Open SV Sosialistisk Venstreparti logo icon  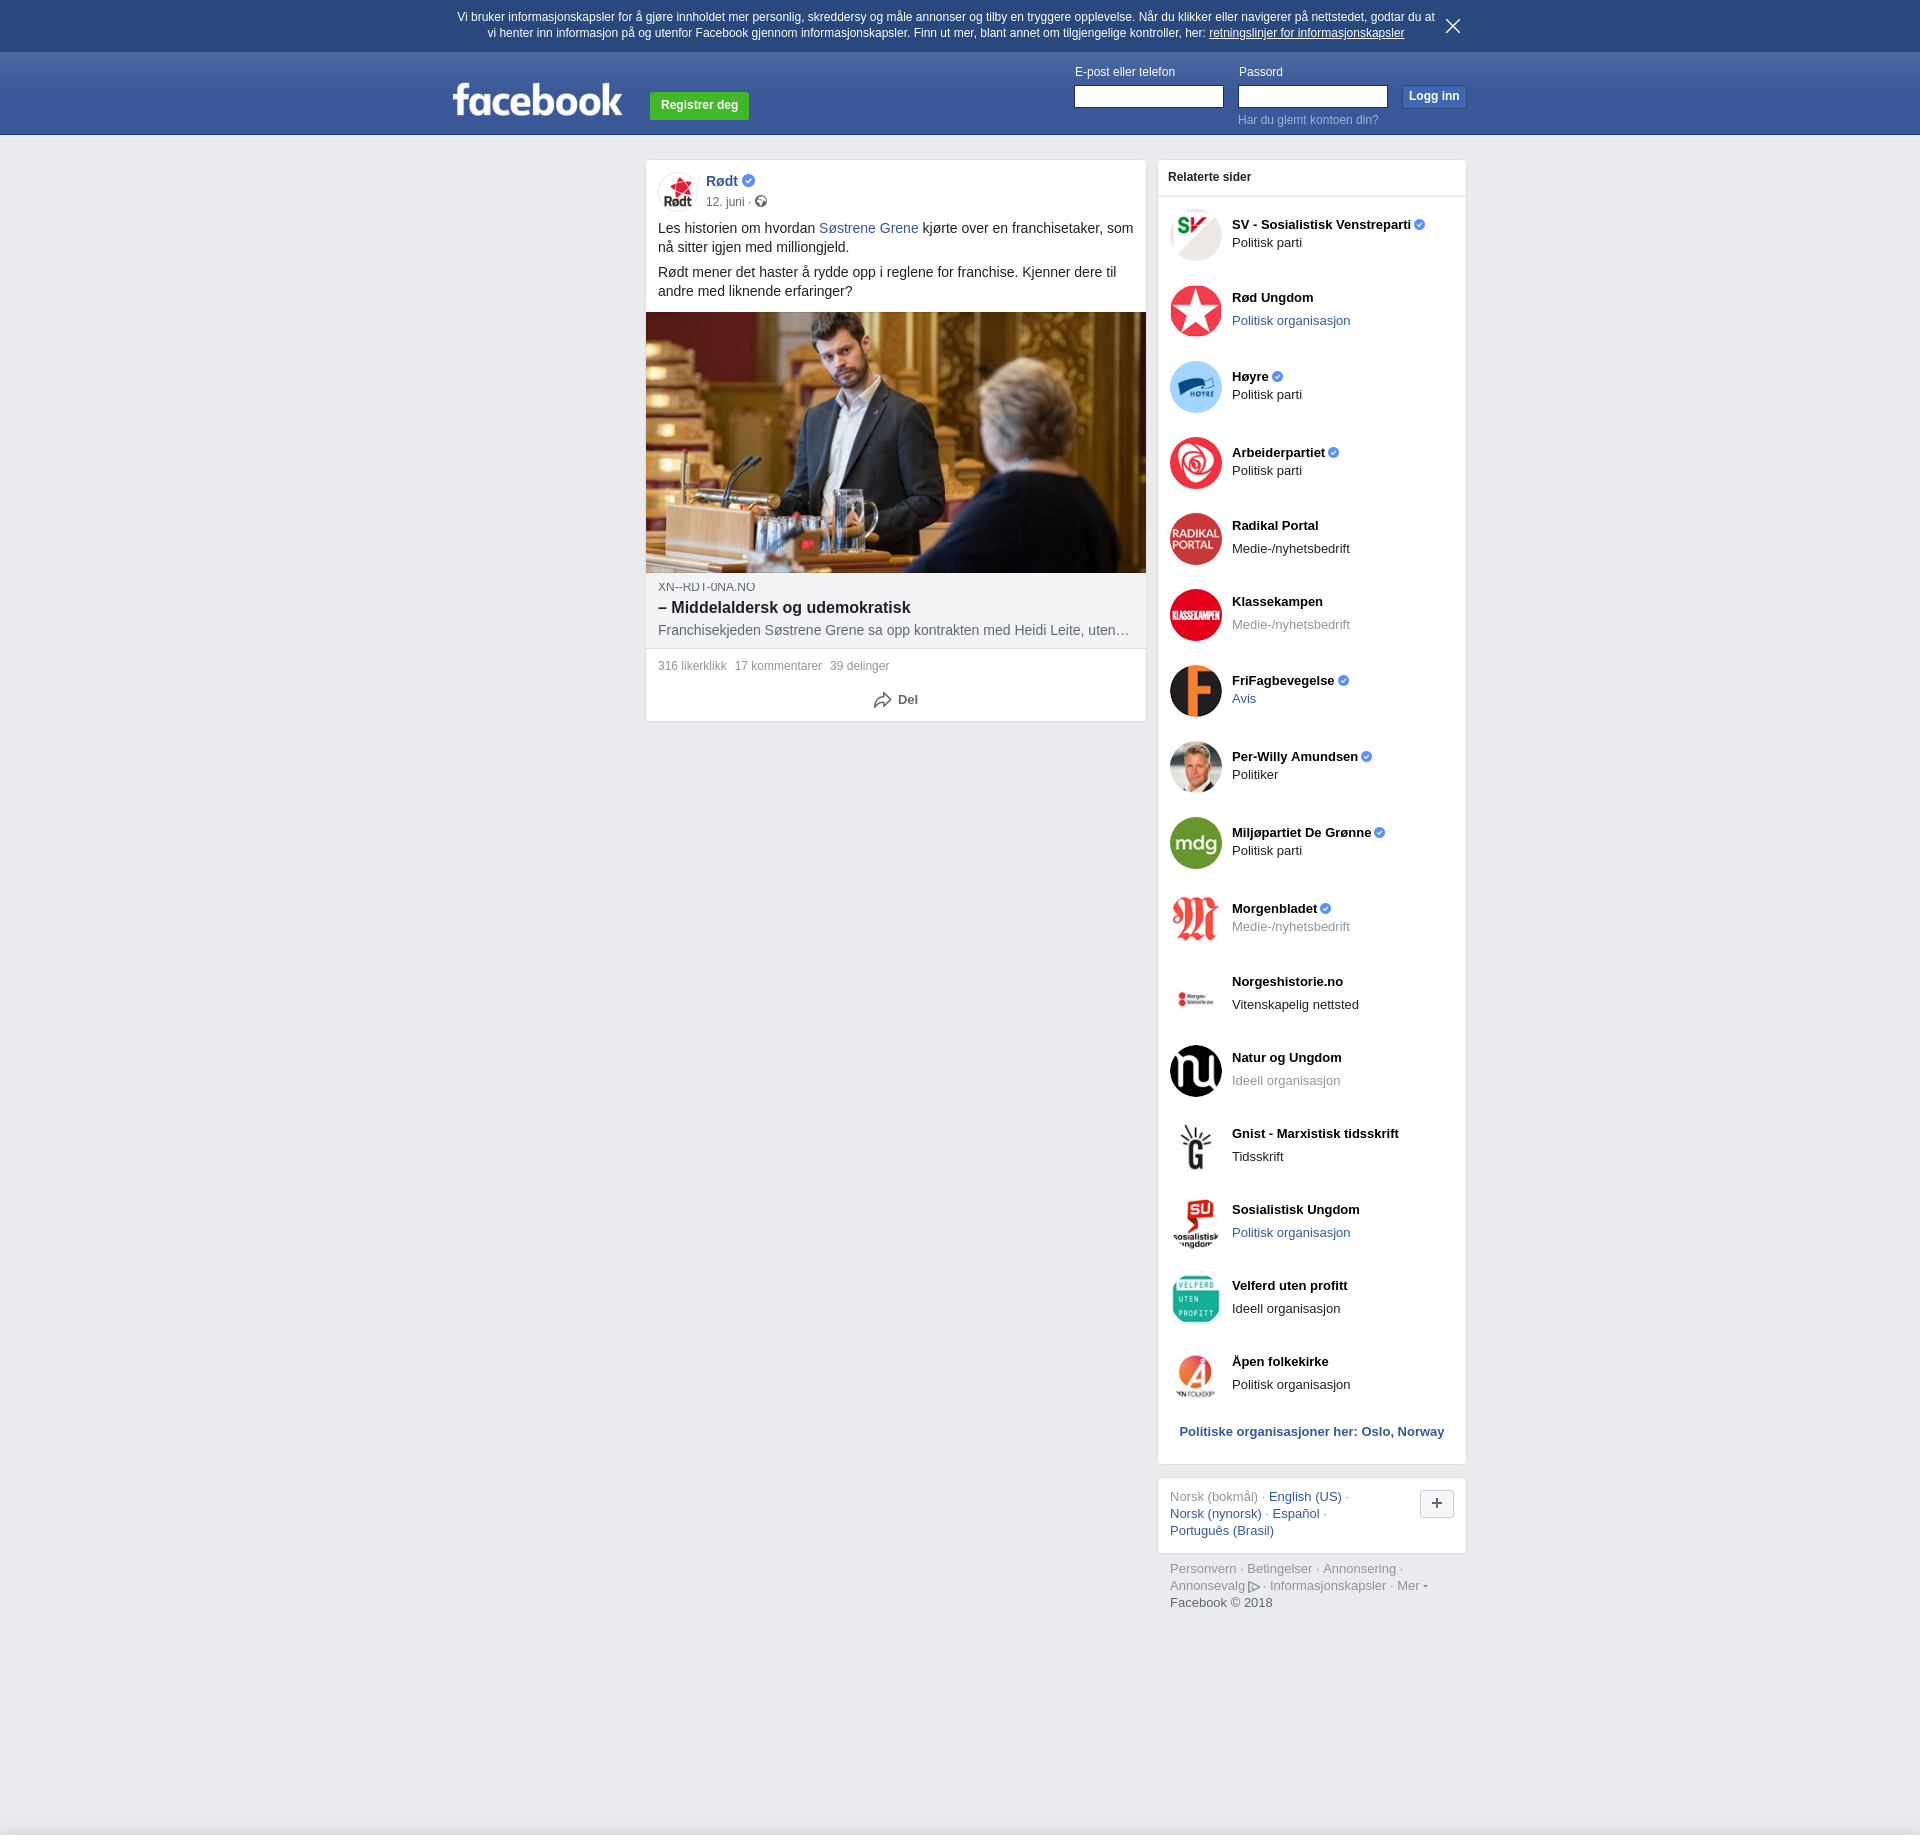pos(1195,235)
